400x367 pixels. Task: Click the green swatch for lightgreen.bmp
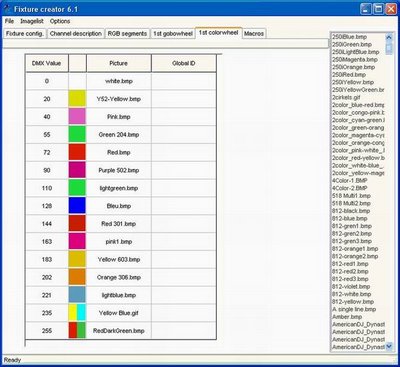pyautogui.click(x=77, y=188)
